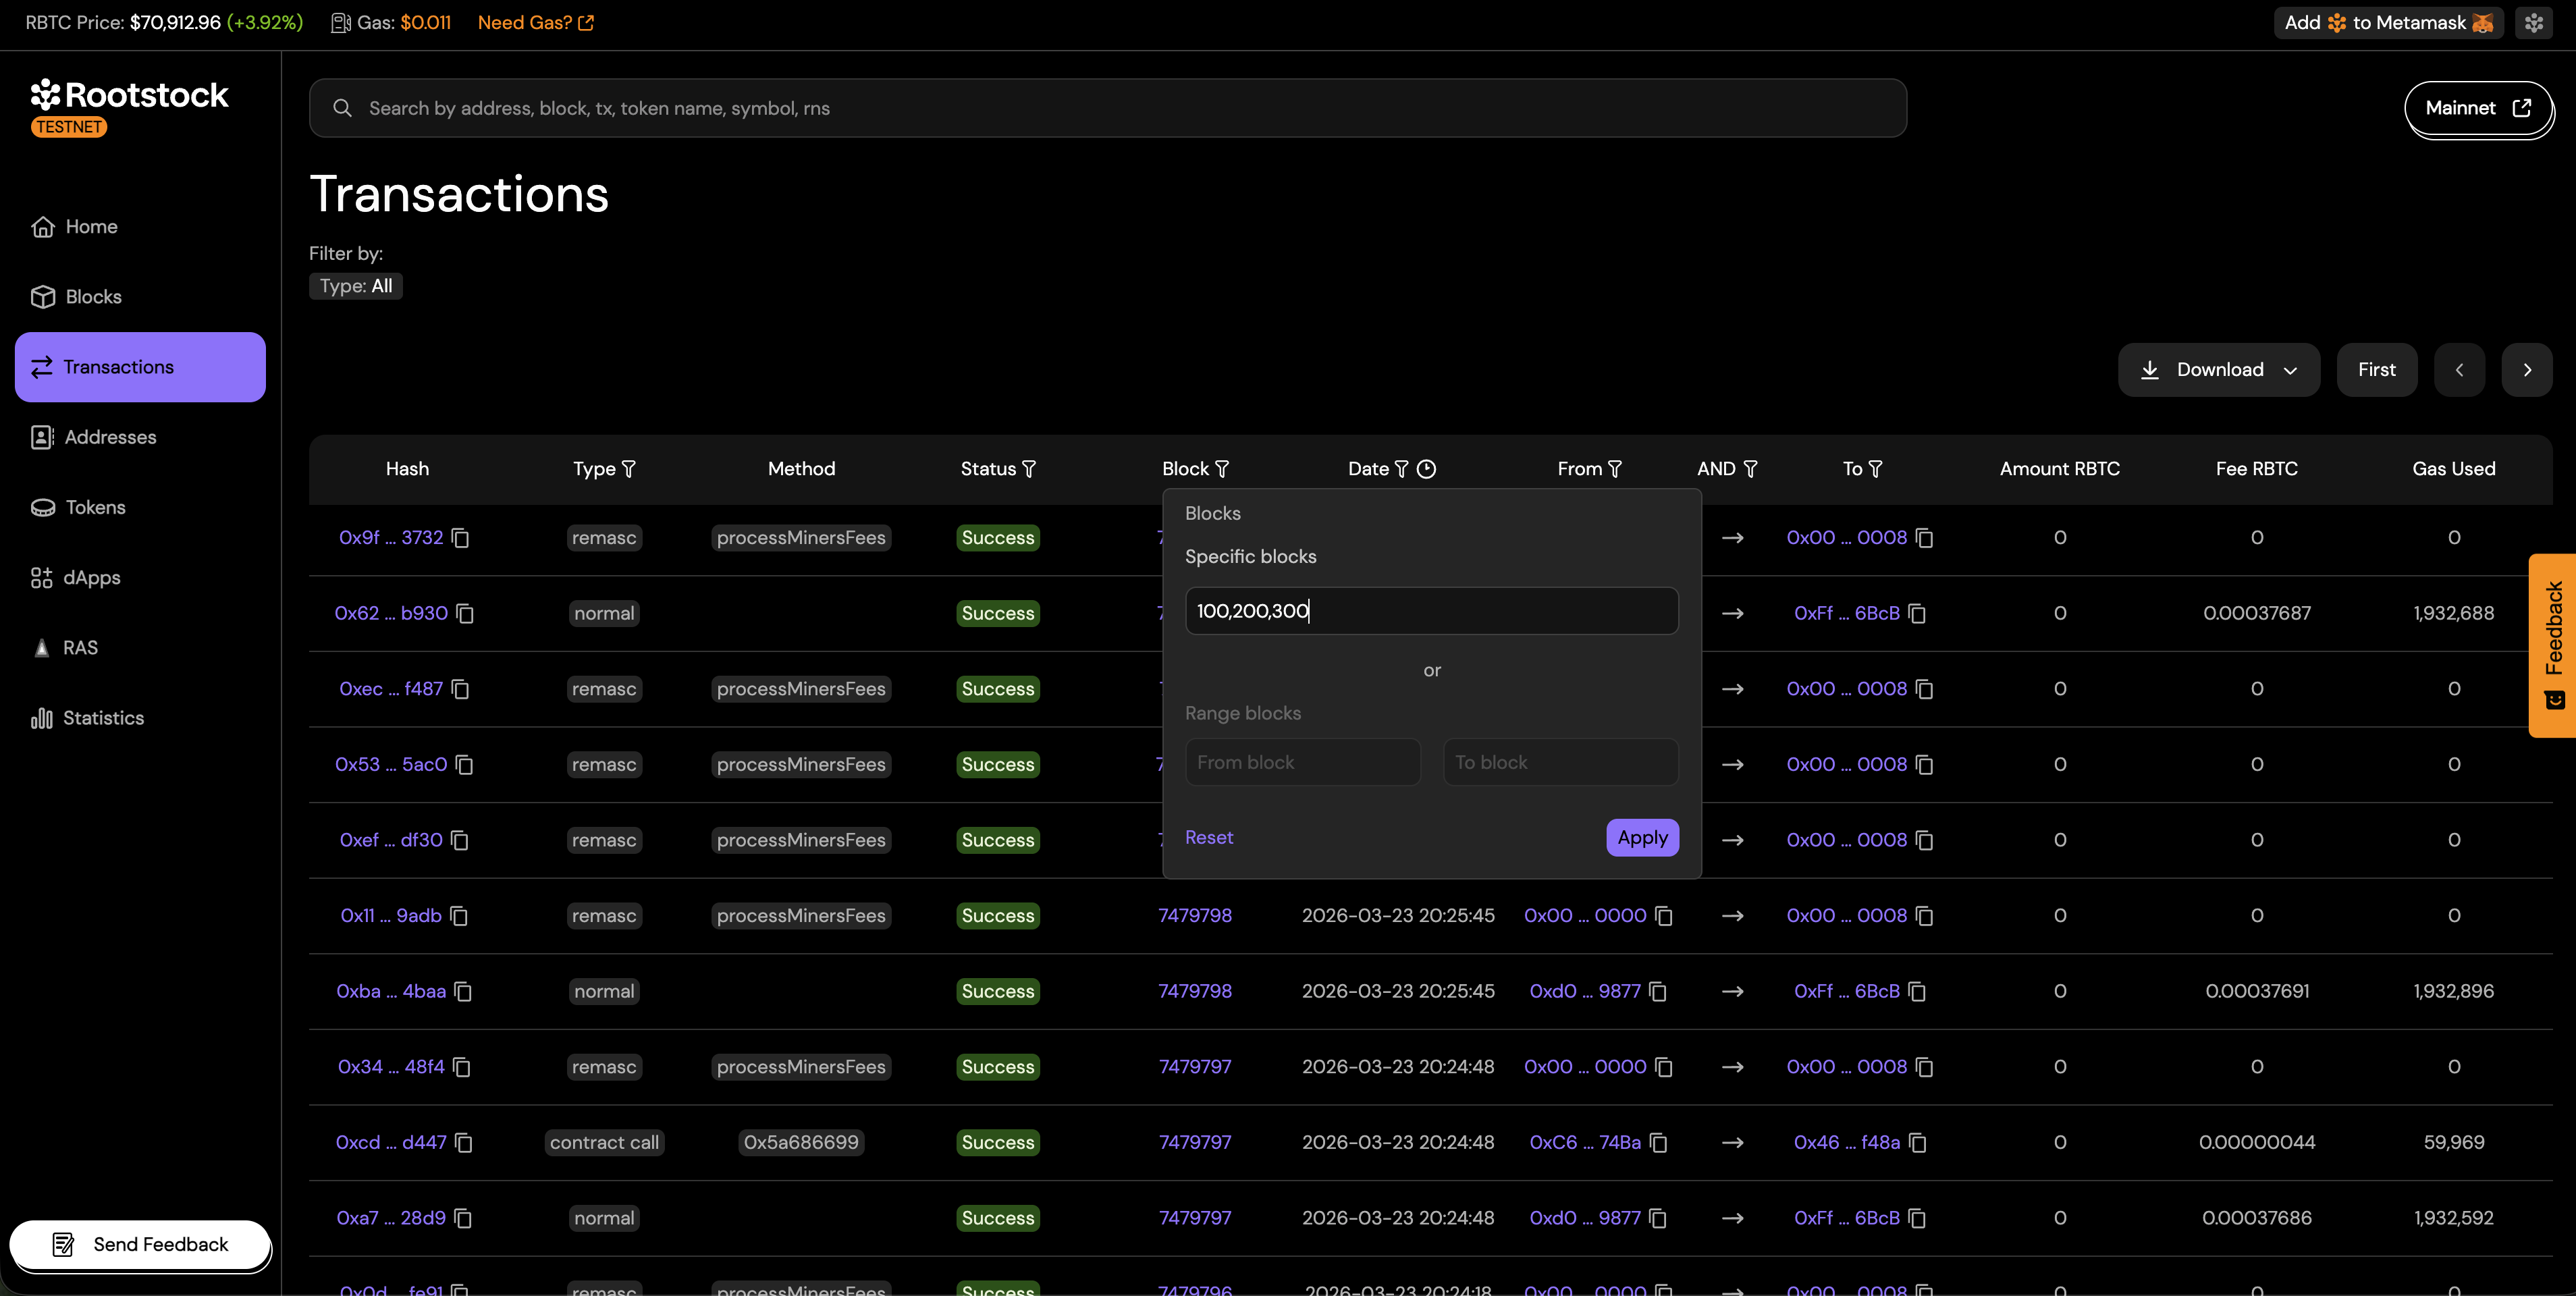Image resolution: width=2576 pixels, height=1296 pixels.
Task: Open the From column filter
Action: tap(1614, 468)
